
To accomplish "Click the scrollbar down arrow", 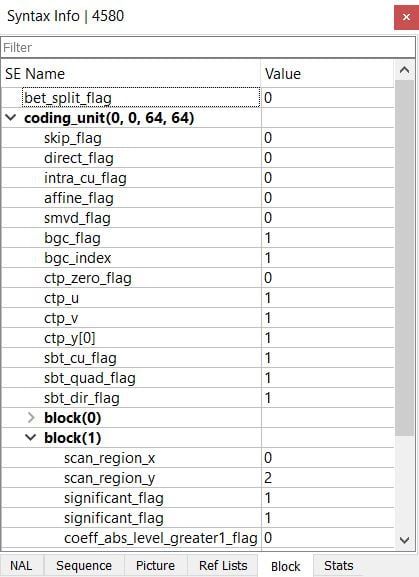I will (405, 540).
